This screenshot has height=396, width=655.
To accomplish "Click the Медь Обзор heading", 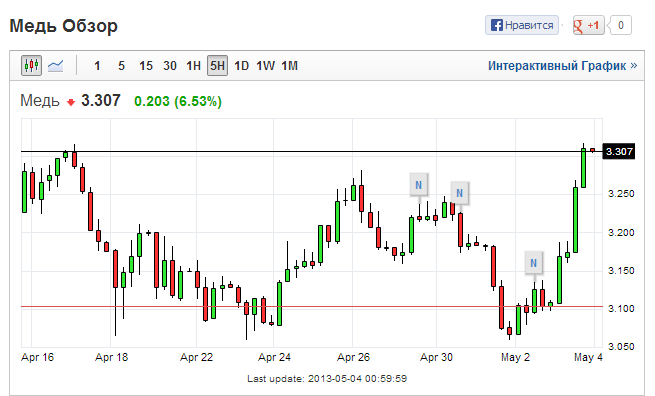I will tap(63, 25).
